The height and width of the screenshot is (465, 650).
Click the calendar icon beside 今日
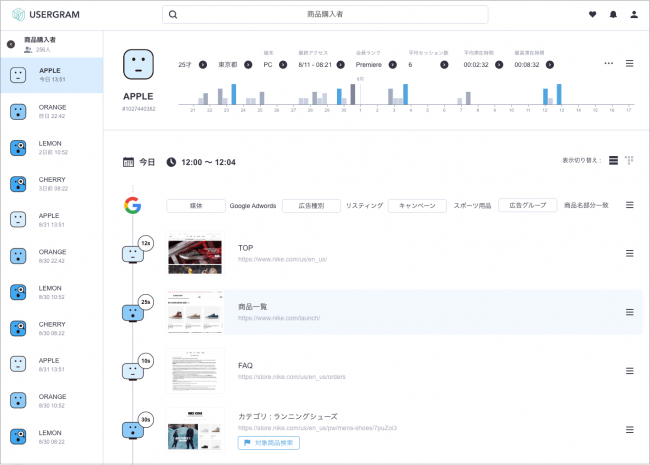128,162
